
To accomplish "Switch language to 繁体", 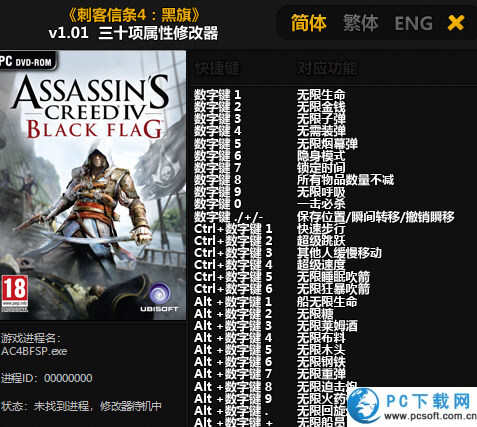I will point(361,23).
